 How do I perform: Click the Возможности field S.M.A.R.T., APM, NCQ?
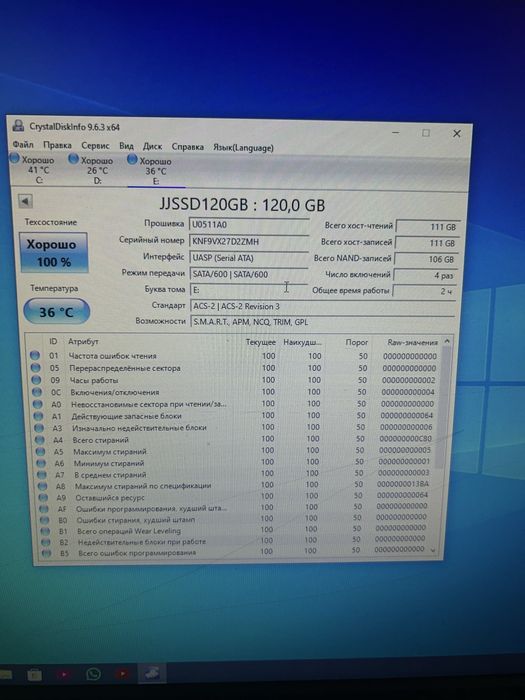coord(322,321)
